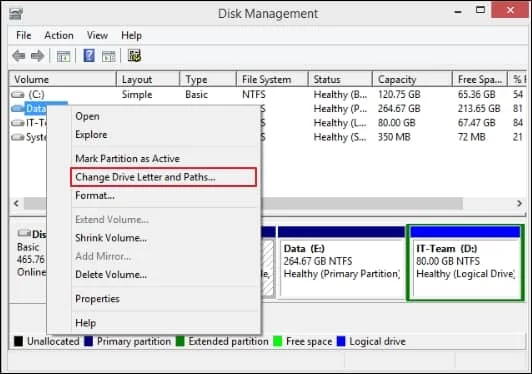
Task: Click the 350 MB capacity cell
Action: (394, 137)
